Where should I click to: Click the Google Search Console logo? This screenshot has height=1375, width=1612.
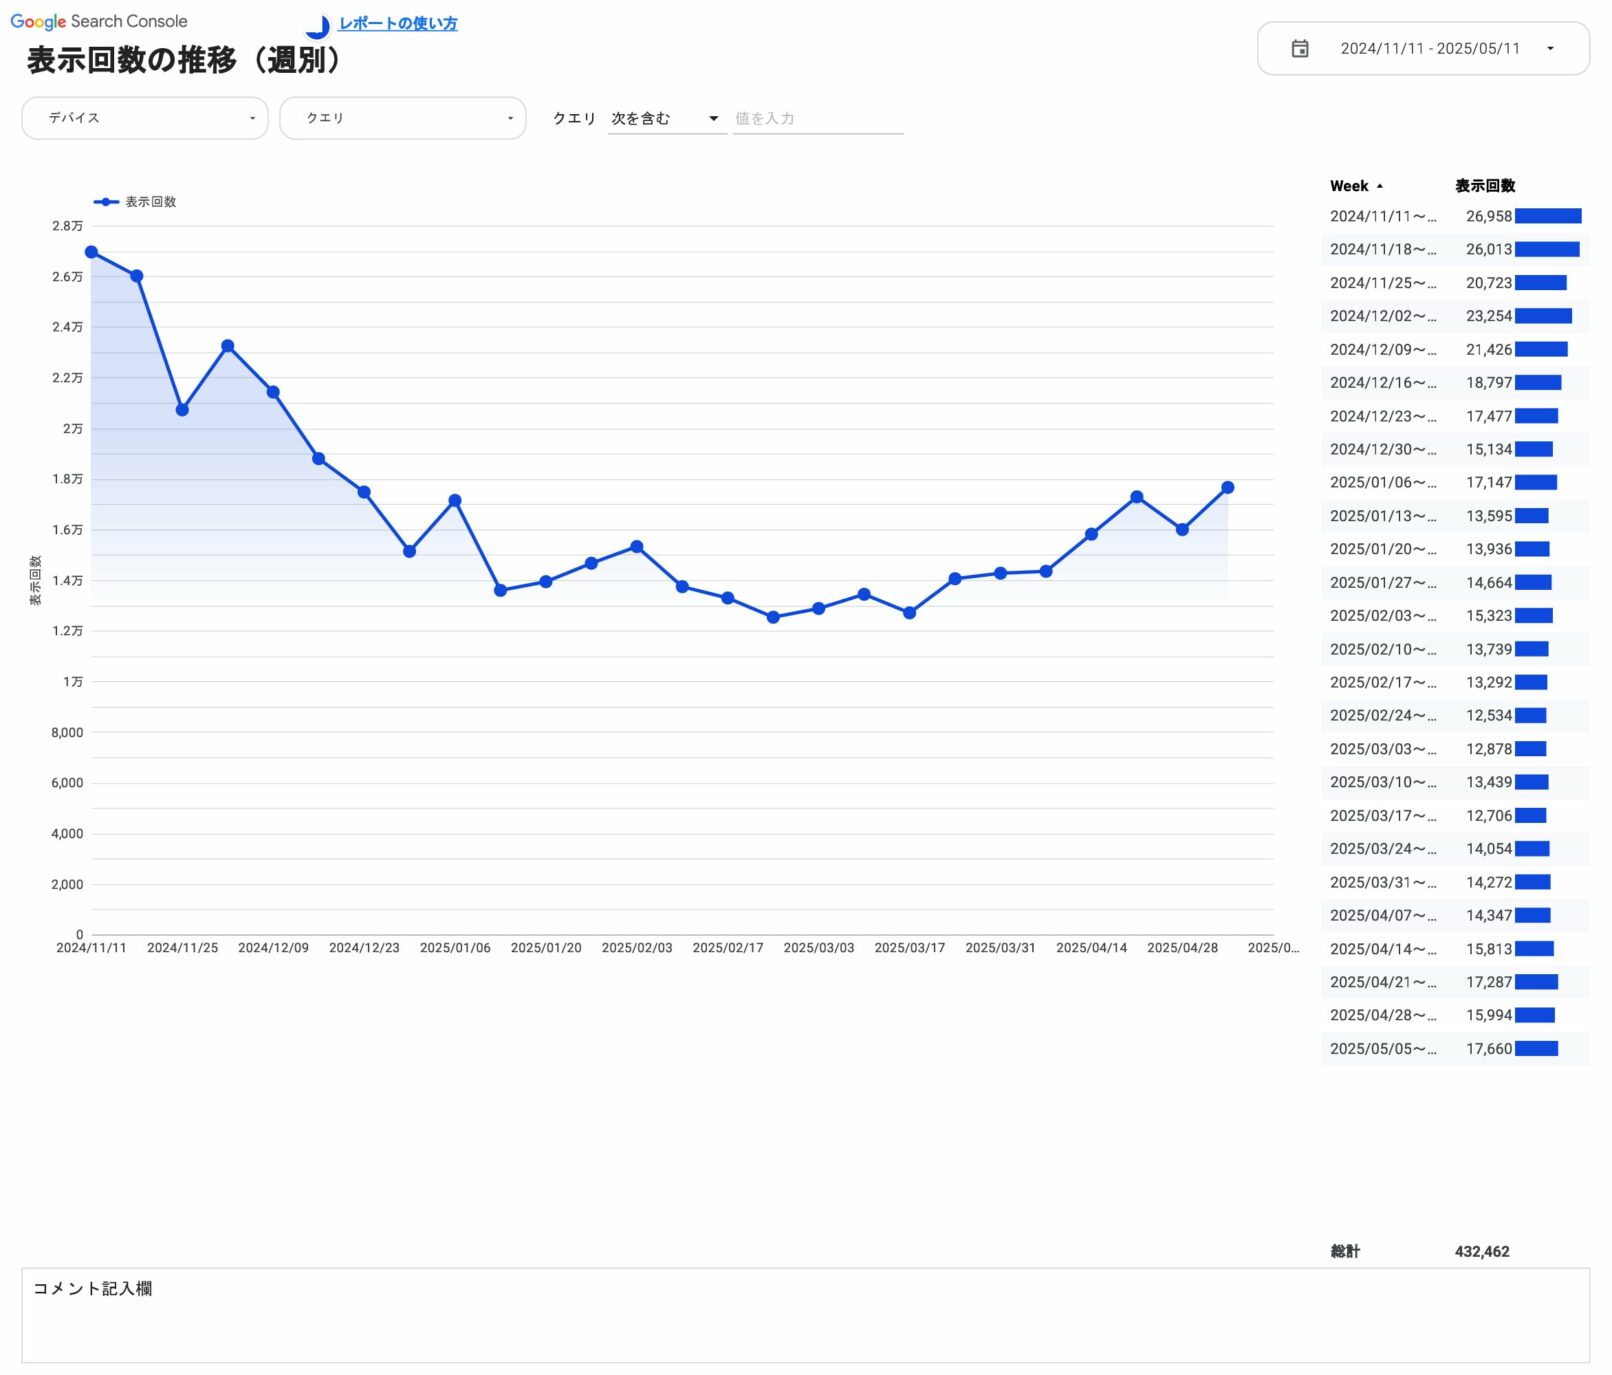tap(99, 20)
